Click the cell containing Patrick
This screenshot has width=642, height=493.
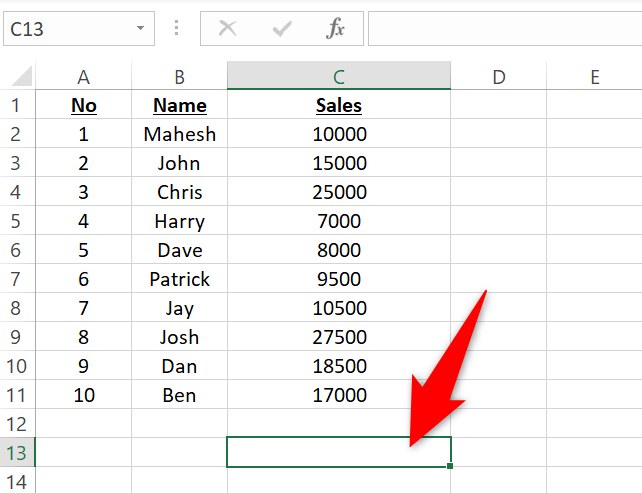pyautogui.click(x=179, y=279)
